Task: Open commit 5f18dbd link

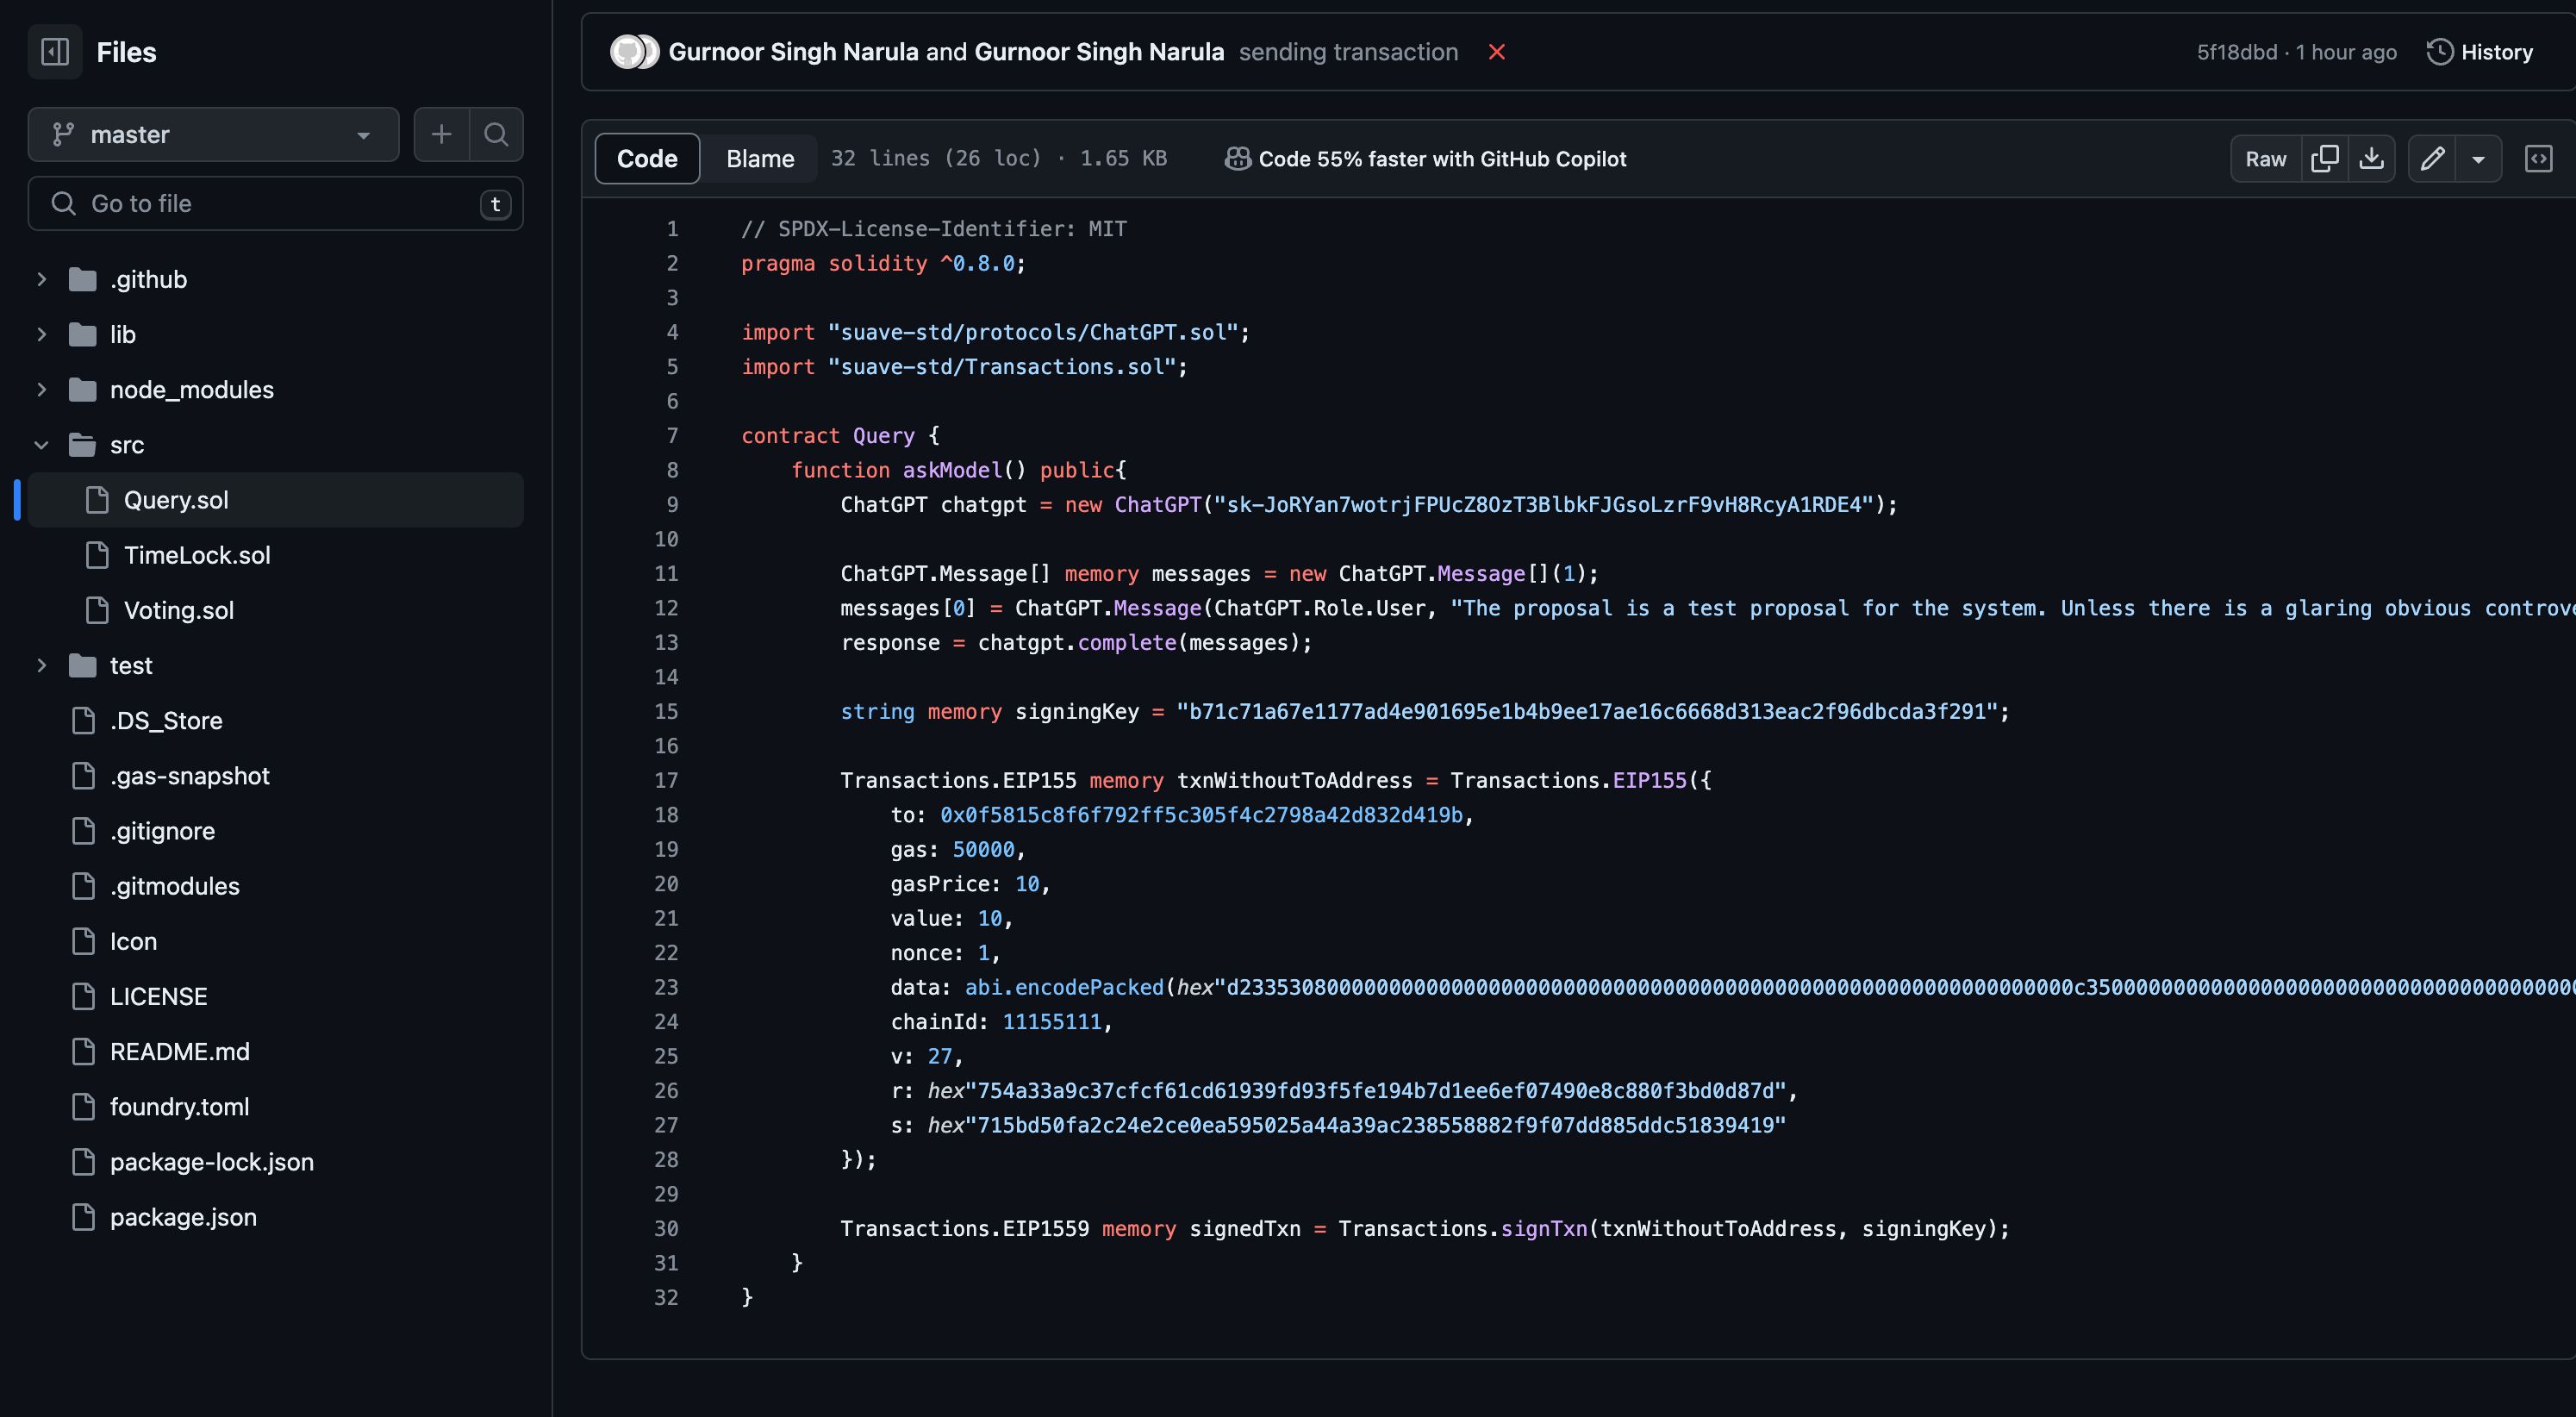Action: click(2236, 52)
